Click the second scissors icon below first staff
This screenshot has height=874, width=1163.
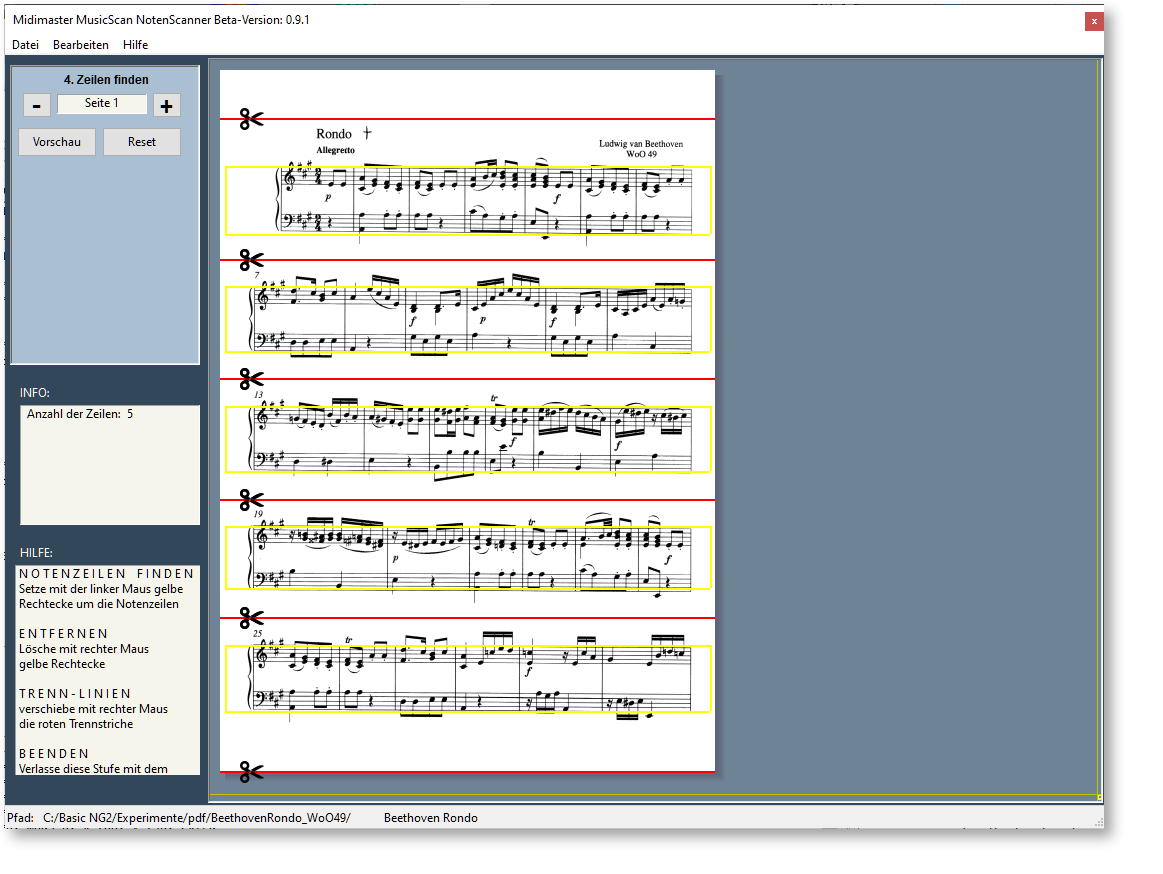(x=251, y=260)
